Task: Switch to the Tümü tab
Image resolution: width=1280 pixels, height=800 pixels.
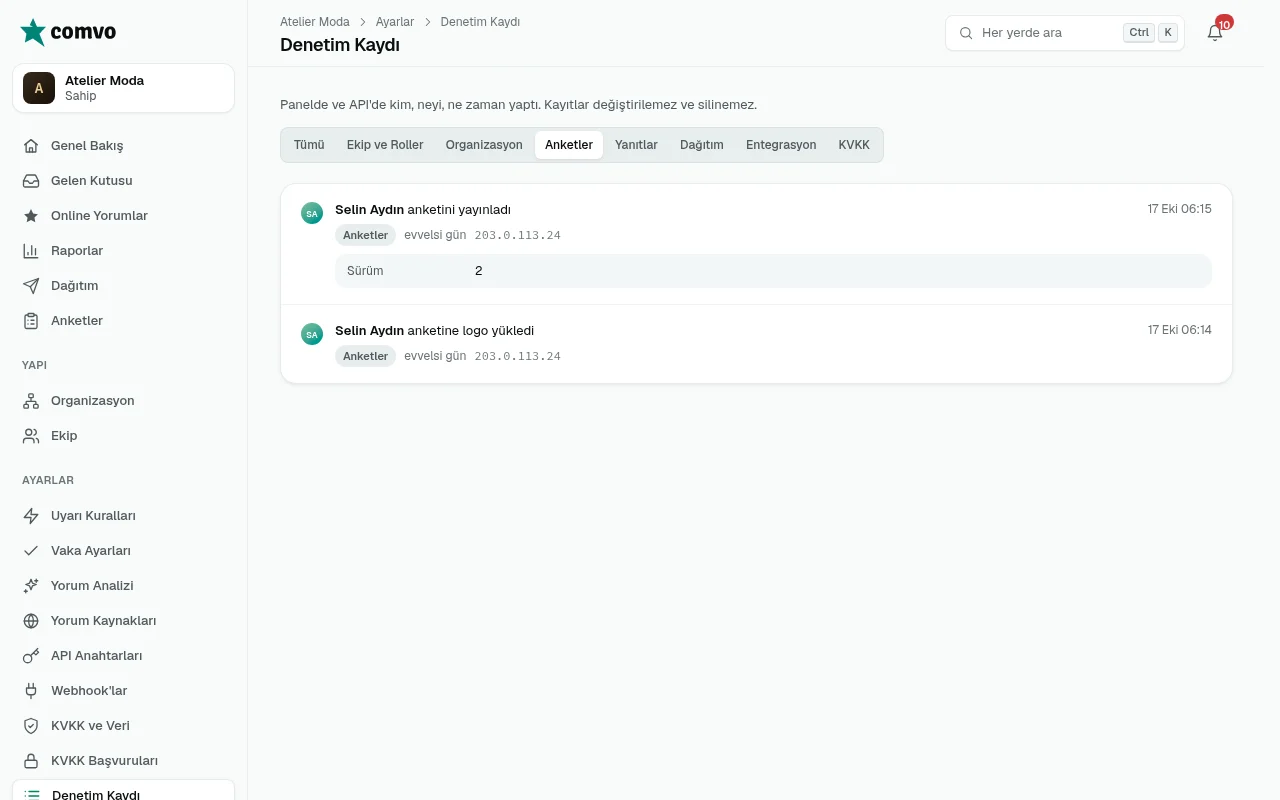Action: pyautogui.click(x=309, y=145)
